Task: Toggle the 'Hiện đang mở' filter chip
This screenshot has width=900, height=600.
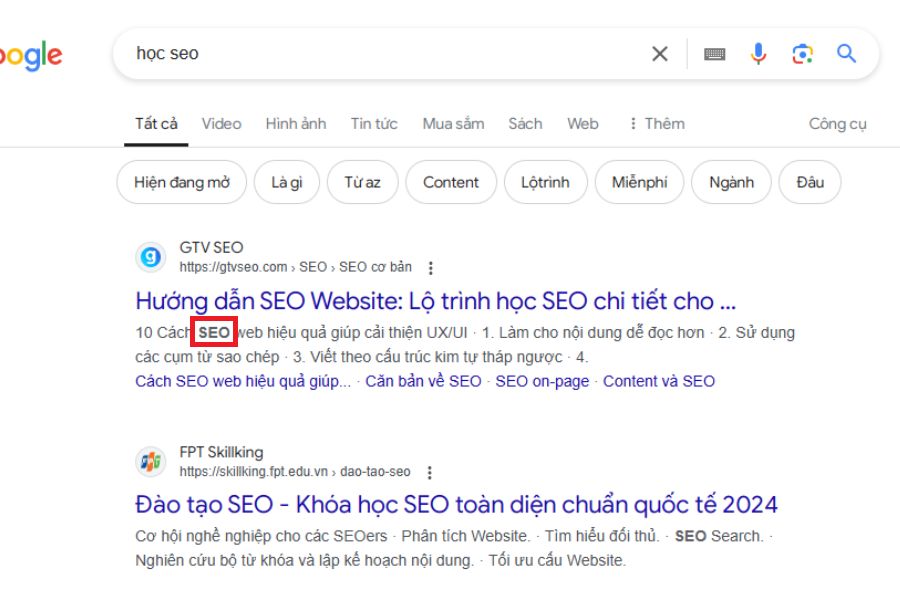Action: tap(181, 182)
